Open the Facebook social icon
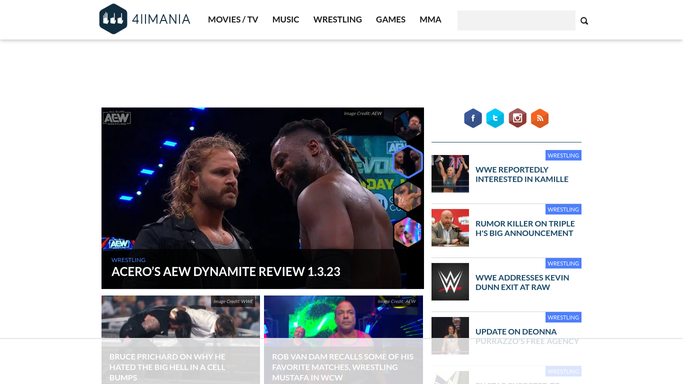683x384 pixels. click(x=473, y=118)
